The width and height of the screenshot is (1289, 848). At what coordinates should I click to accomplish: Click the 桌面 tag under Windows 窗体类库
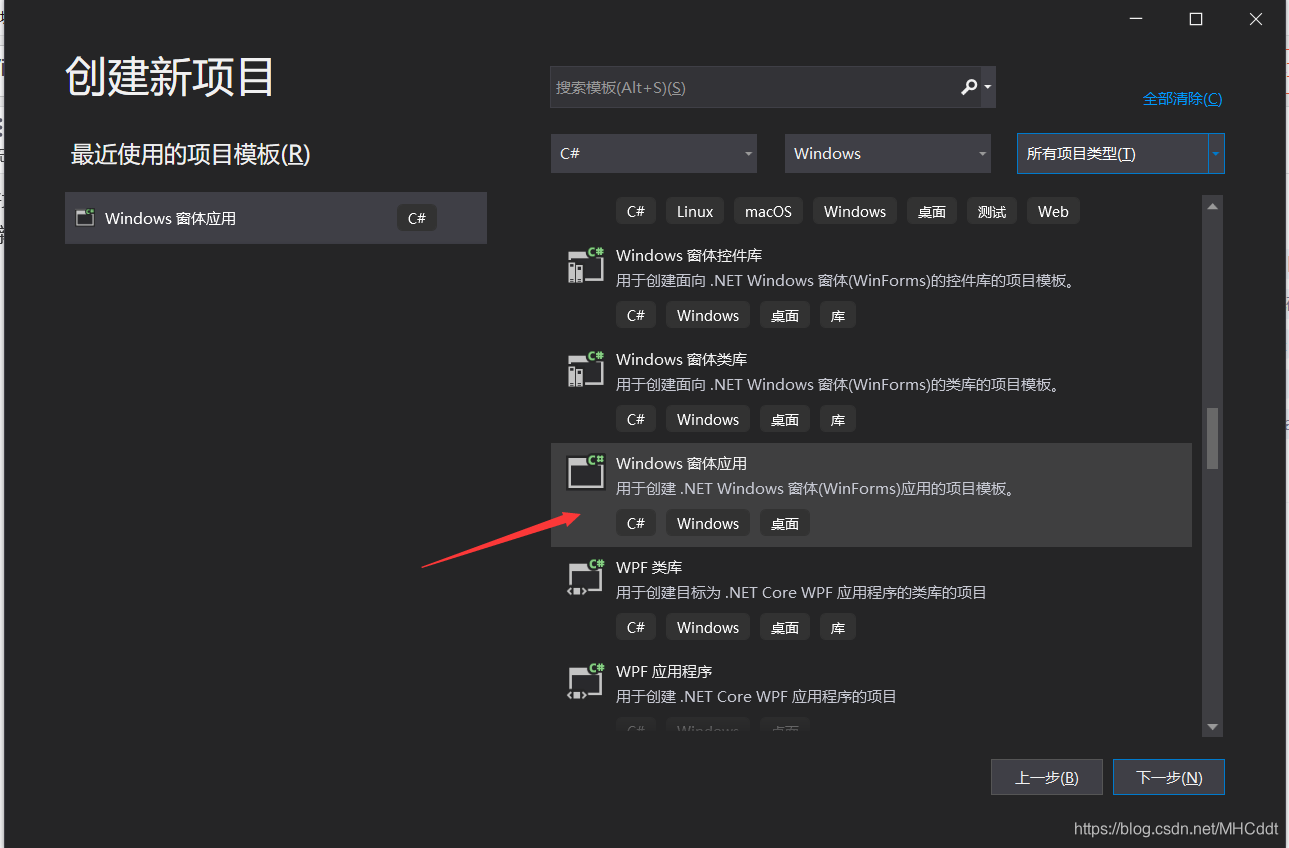(785, 419)
